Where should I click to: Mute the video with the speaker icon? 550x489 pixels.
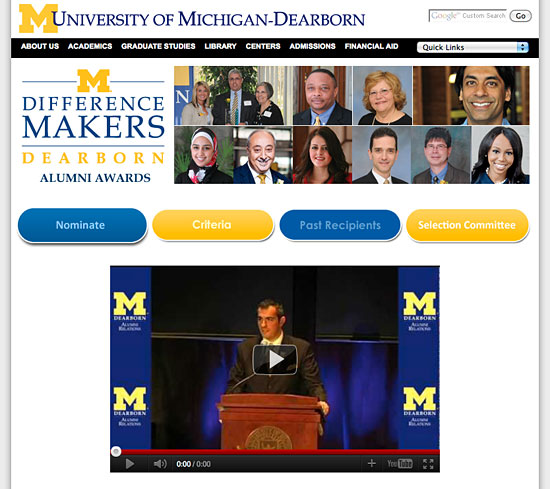160,464
